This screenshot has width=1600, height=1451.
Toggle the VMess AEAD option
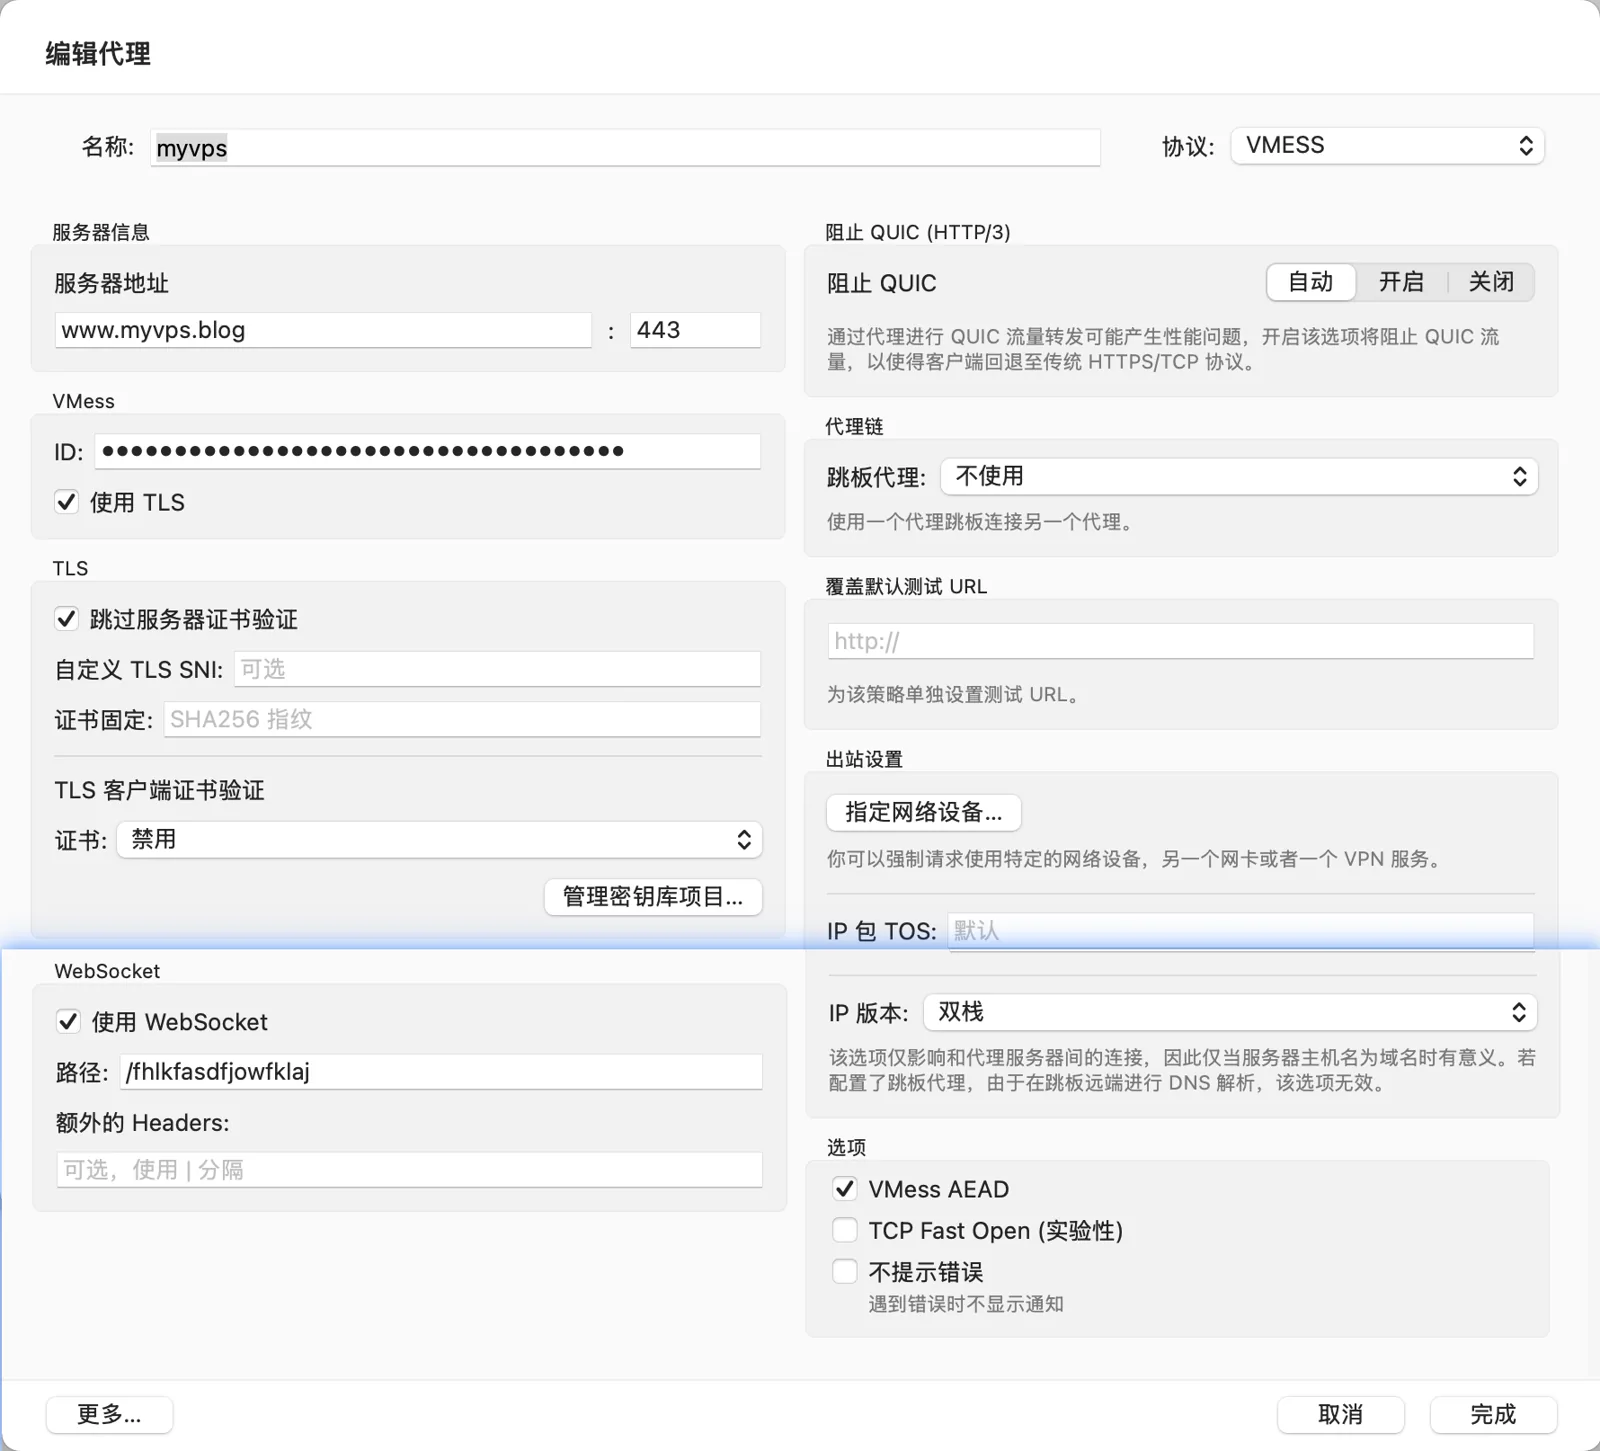click(845, 1189)
